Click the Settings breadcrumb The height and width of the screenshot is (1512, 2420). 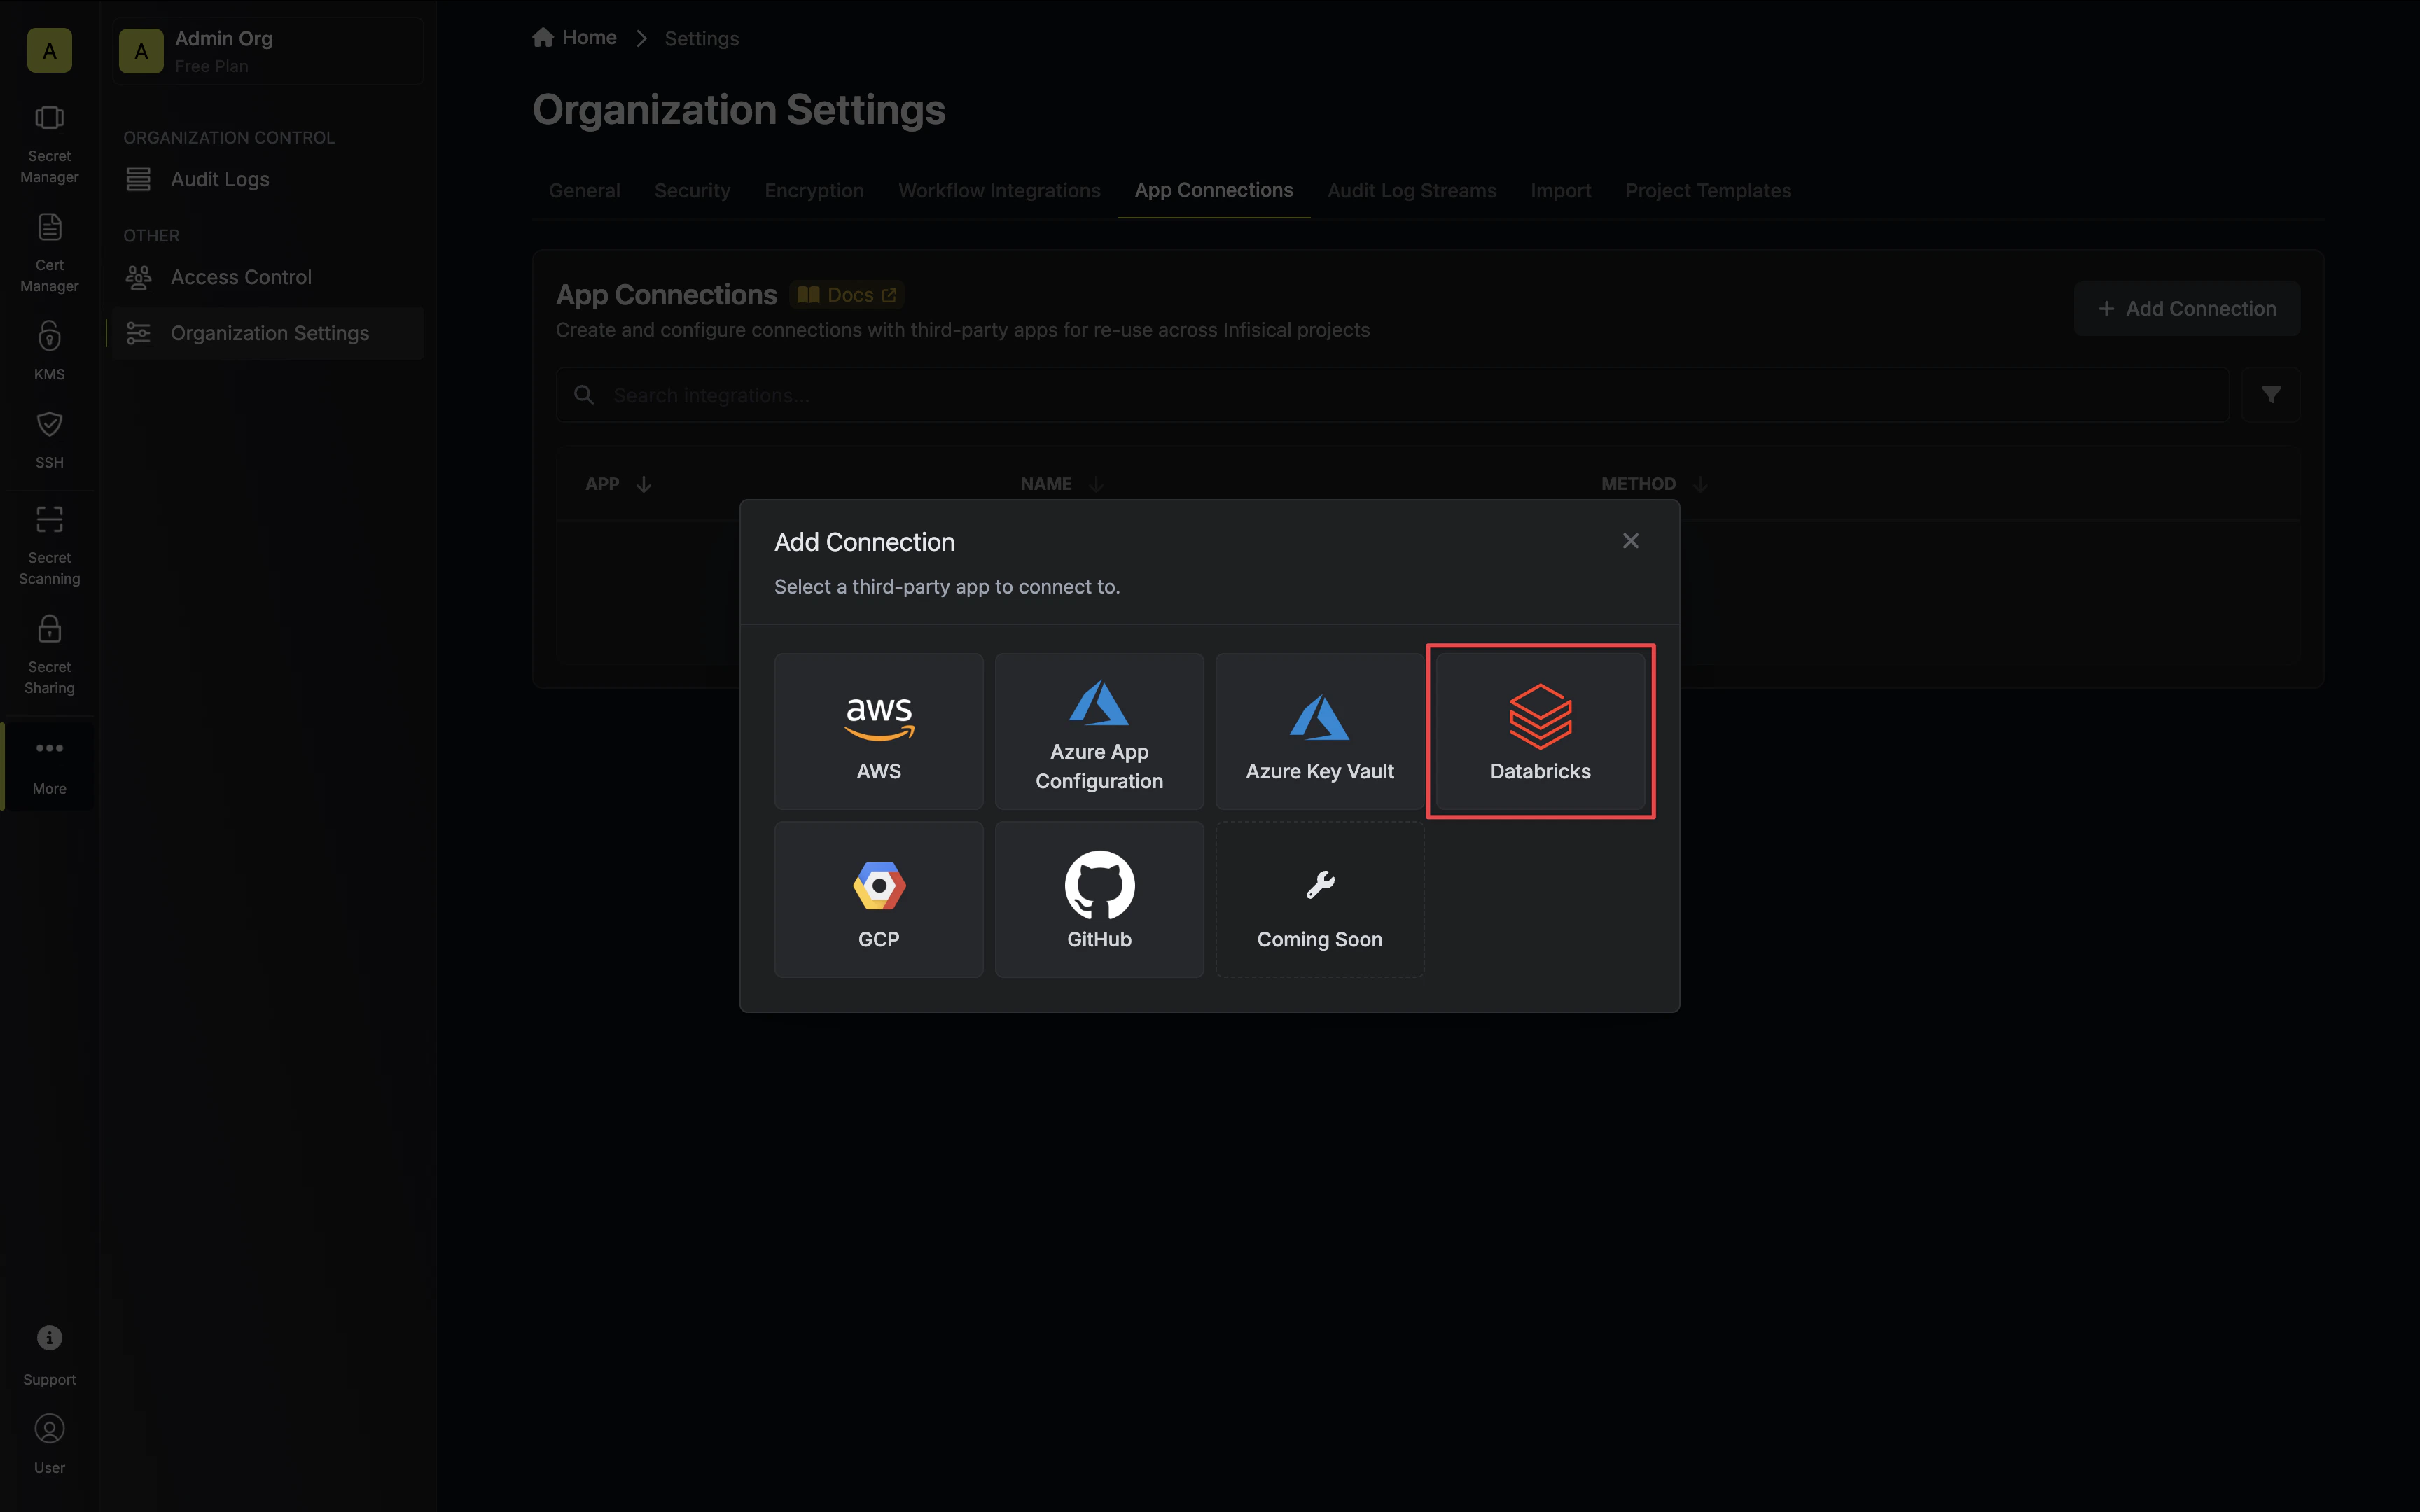(701, 38)
